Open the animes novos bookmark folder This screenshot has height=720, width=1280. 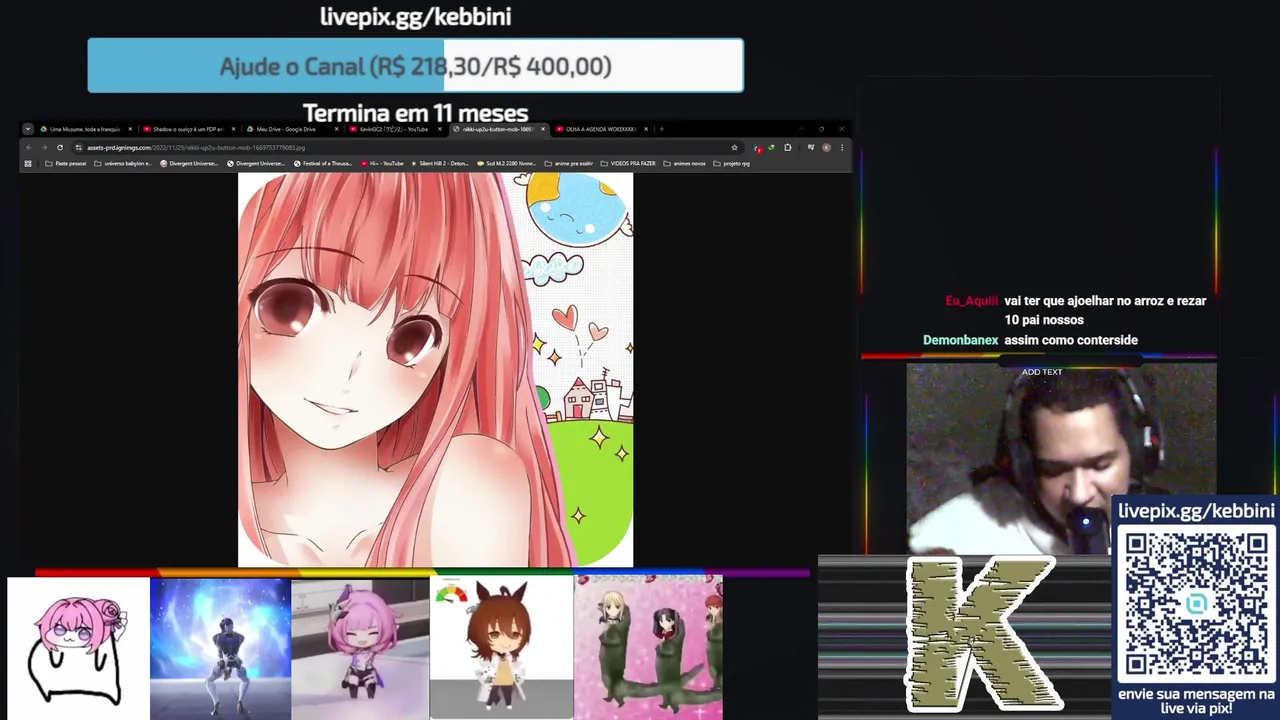[684, 163]
